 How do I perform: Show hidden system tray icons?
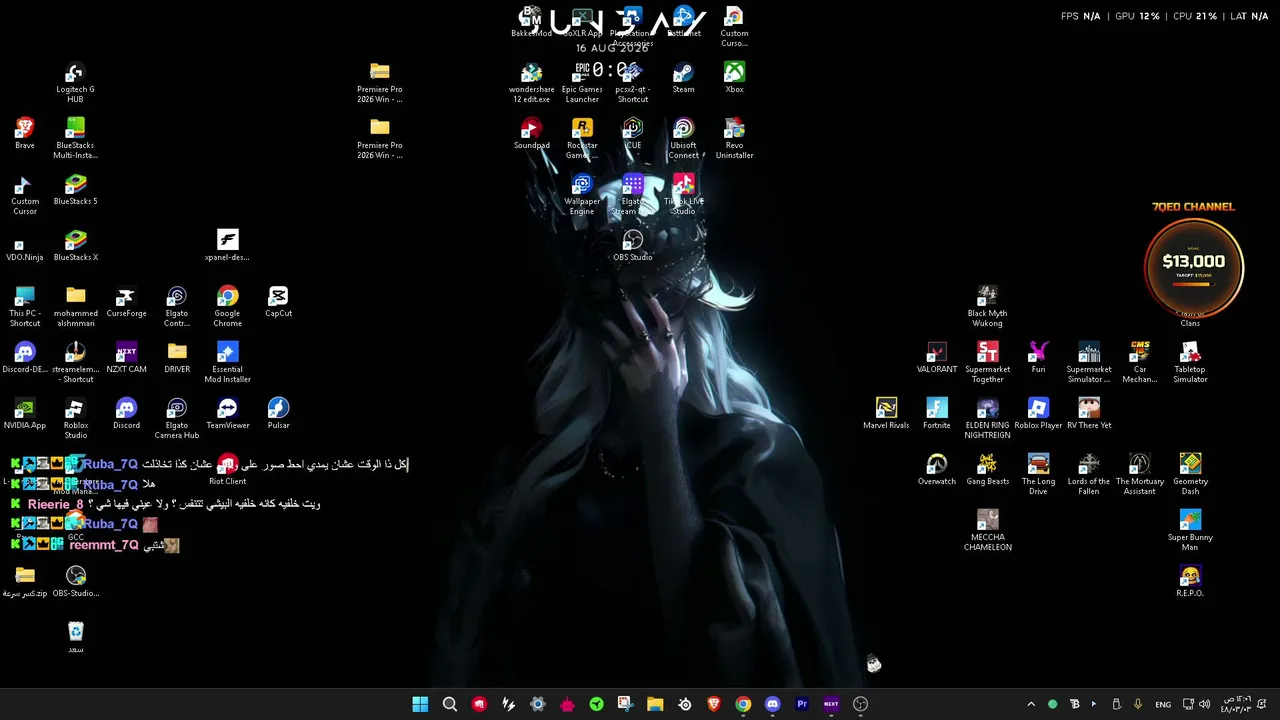1031,704
